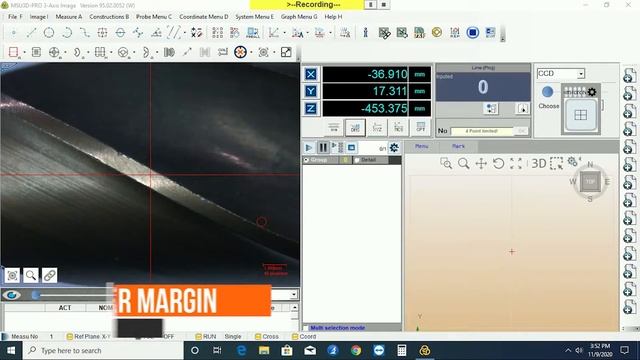The width and height of the screenshot is (640, 360).
Task: Click the fit-to-screen icon in graphics view
Action: click(516, 164)
